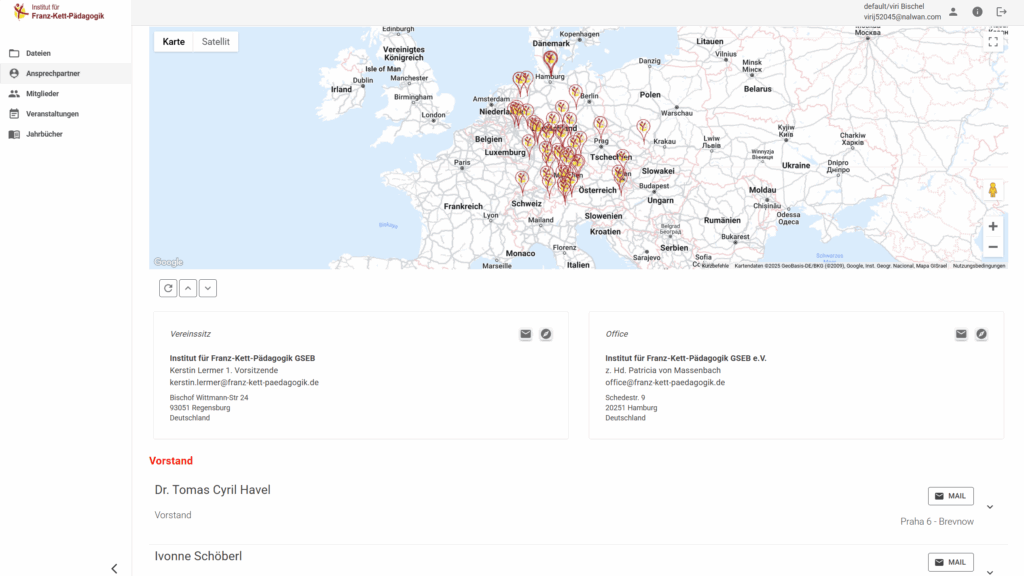Open the user profile icon
The width and height of the screenshot is (1024, 576).
[953, 12]
